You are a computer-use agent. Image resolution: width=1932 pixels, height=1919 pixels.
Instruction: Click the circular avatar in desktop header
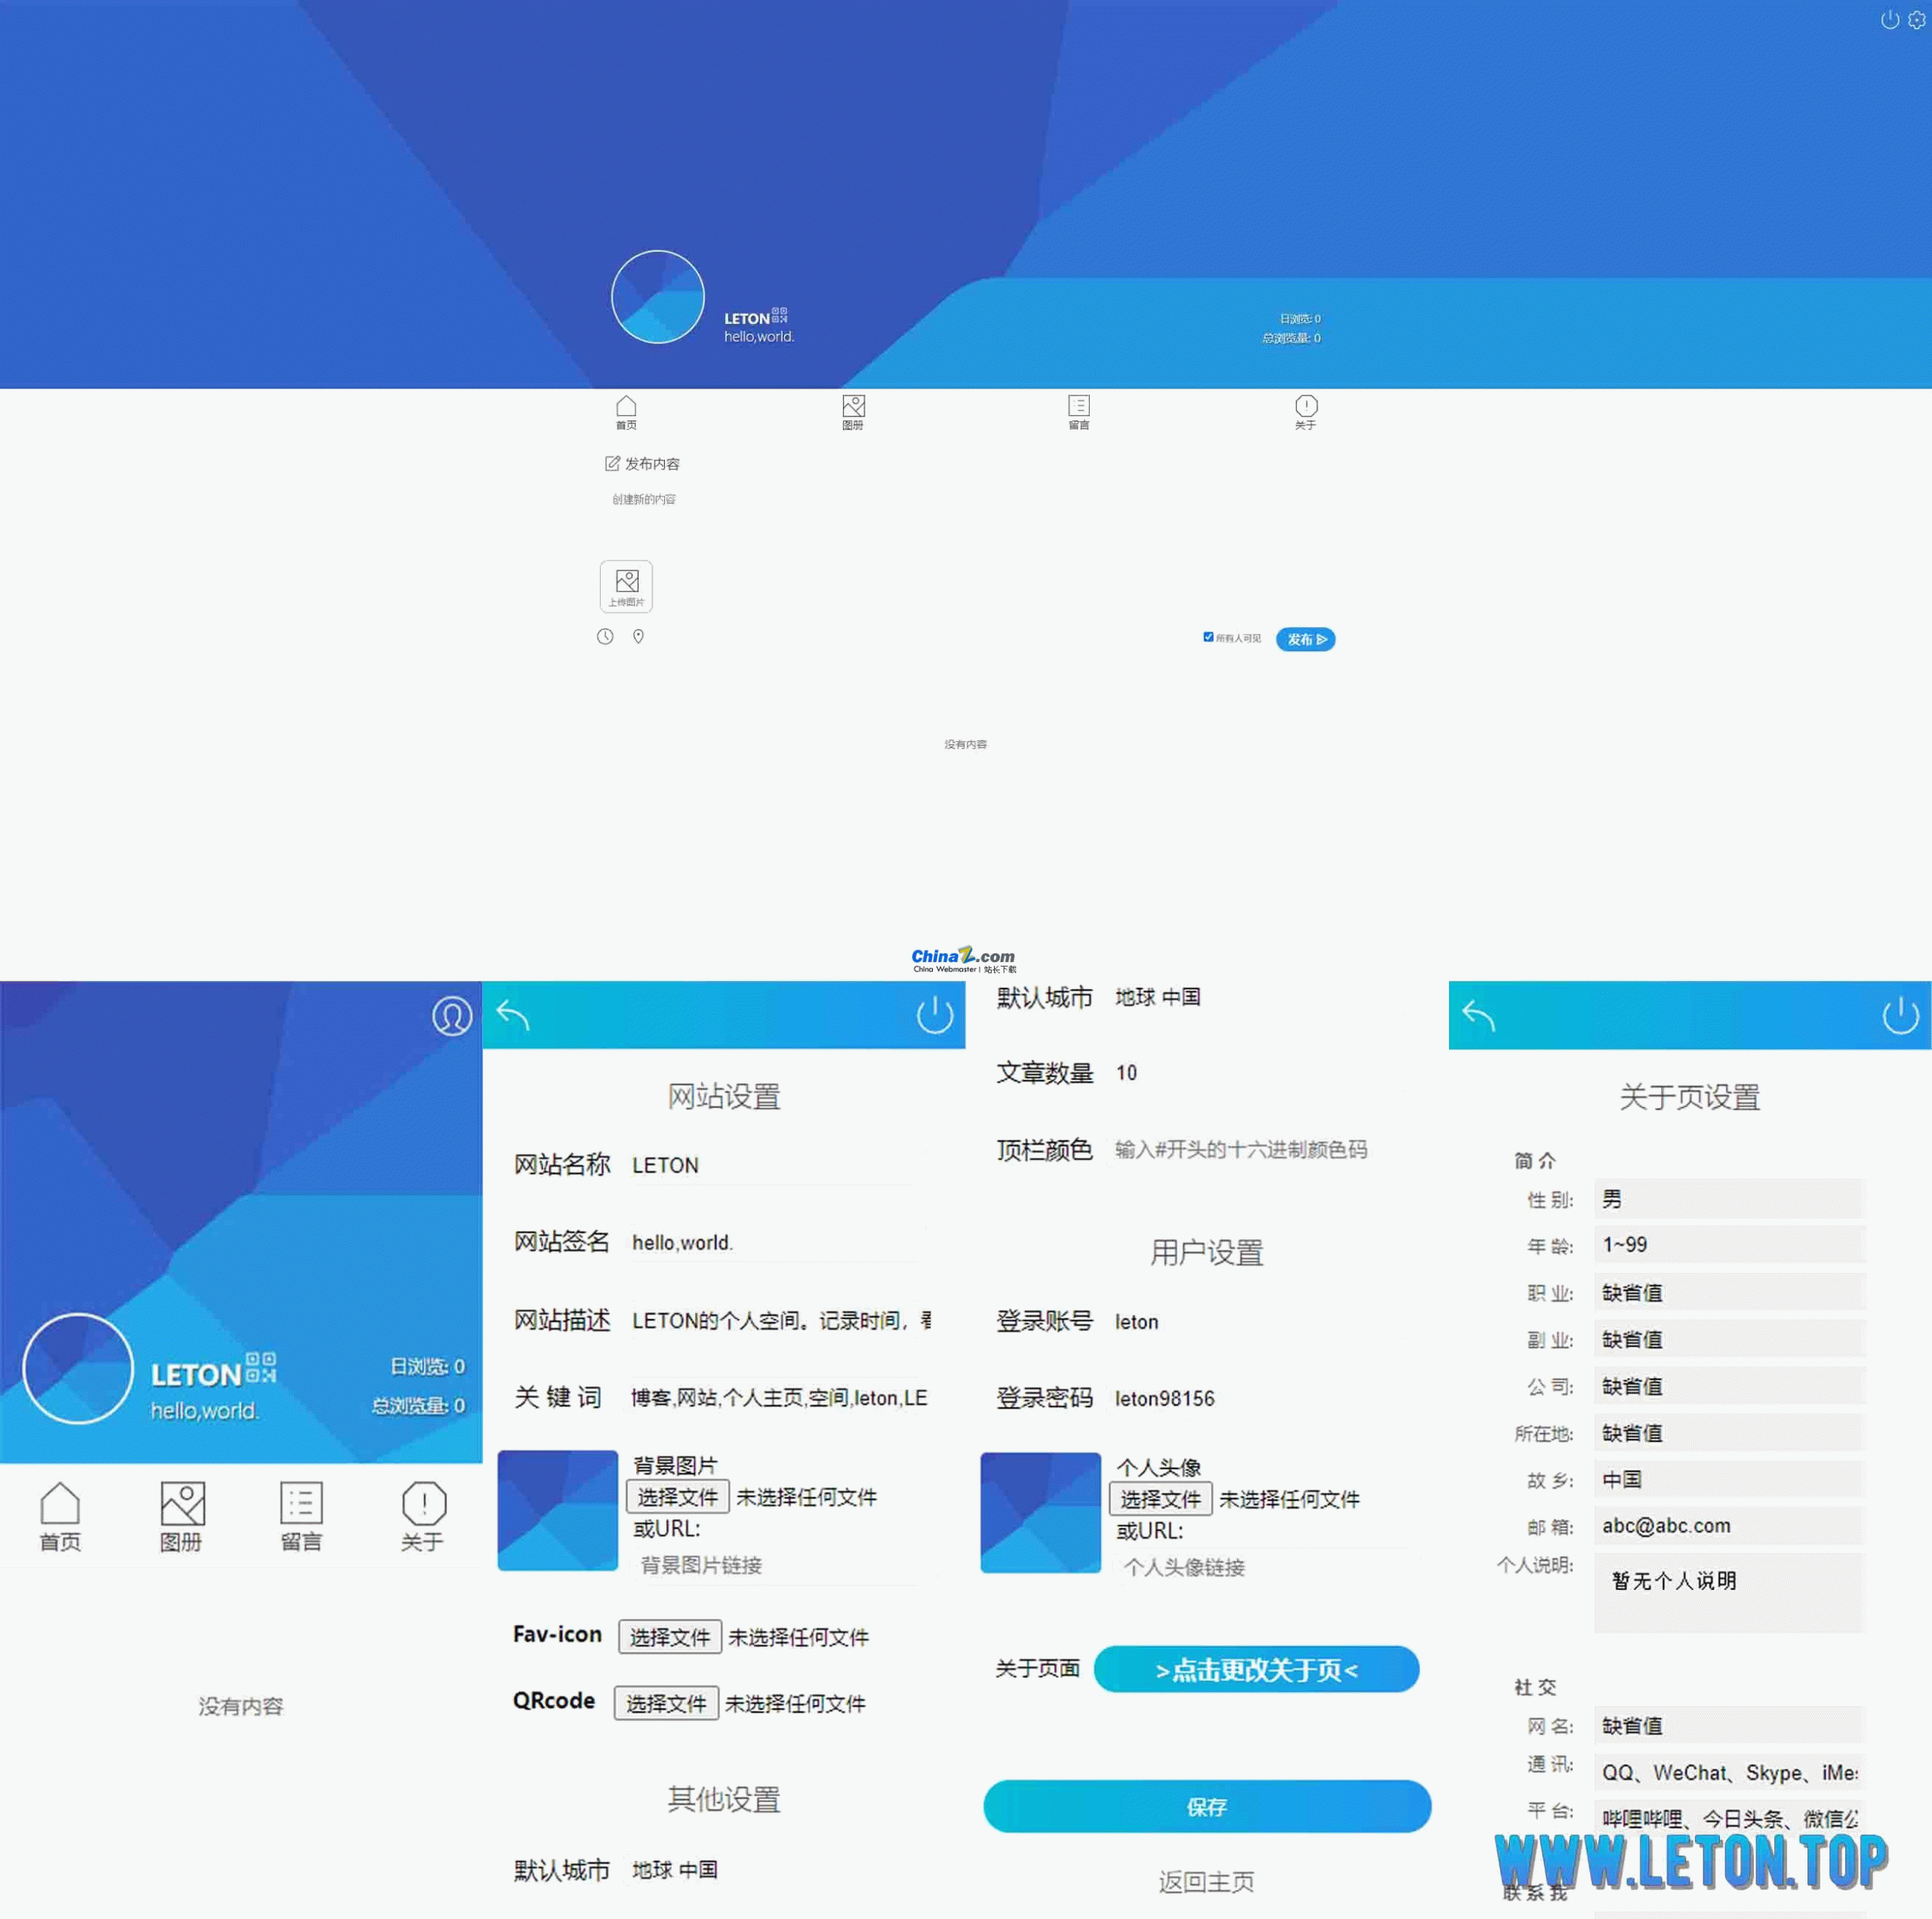[658, 297]
